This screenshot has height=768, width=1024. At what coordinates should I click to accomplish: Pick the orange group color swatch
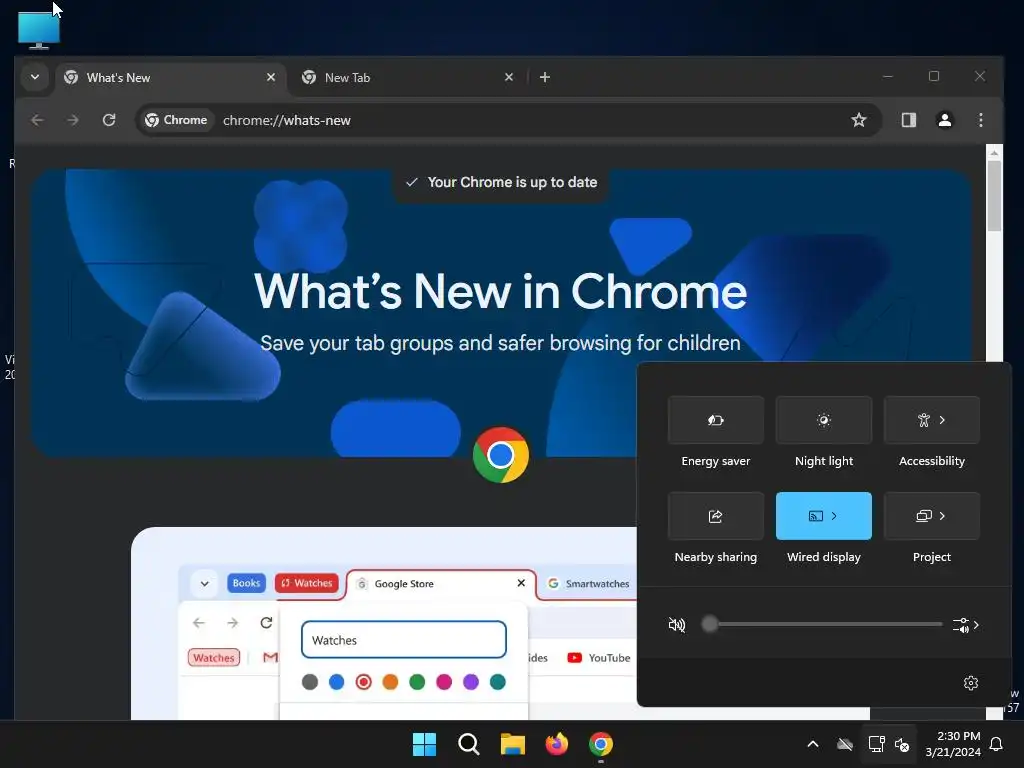[x=390, y=682]
